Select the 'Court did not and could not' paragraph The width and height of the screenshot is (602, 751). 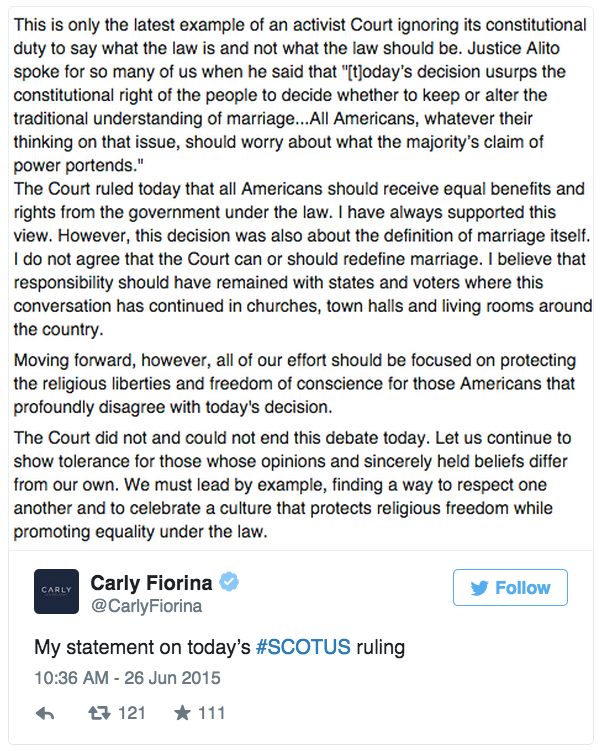click(x=292, y=485)
